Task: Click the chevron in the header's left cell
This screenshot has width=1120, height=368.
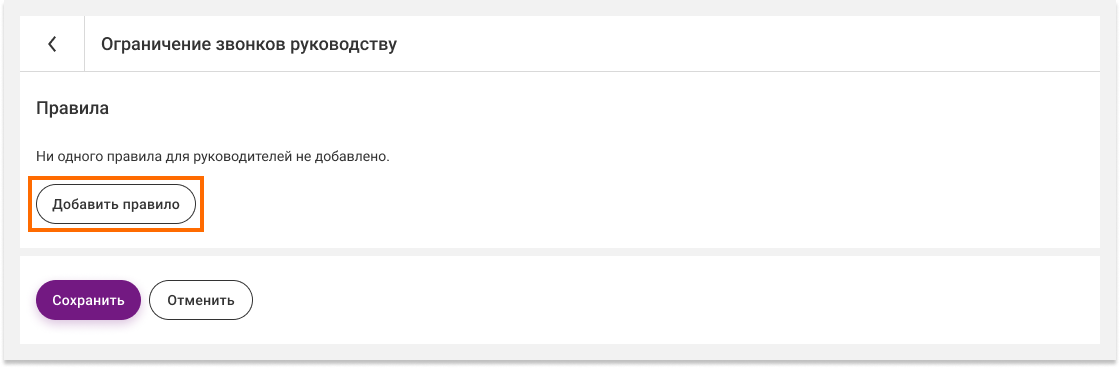Action: [52, 44]
